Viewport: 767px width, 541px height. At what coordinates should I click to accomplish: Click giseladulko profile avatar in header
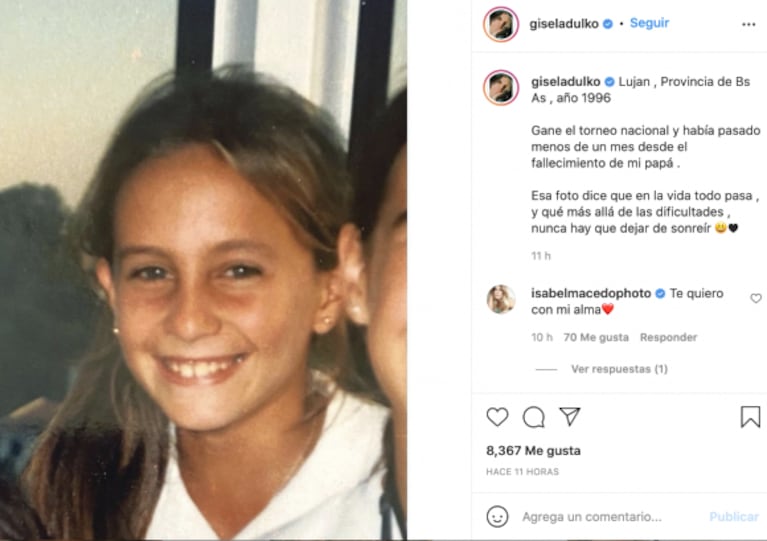[500, 24]
